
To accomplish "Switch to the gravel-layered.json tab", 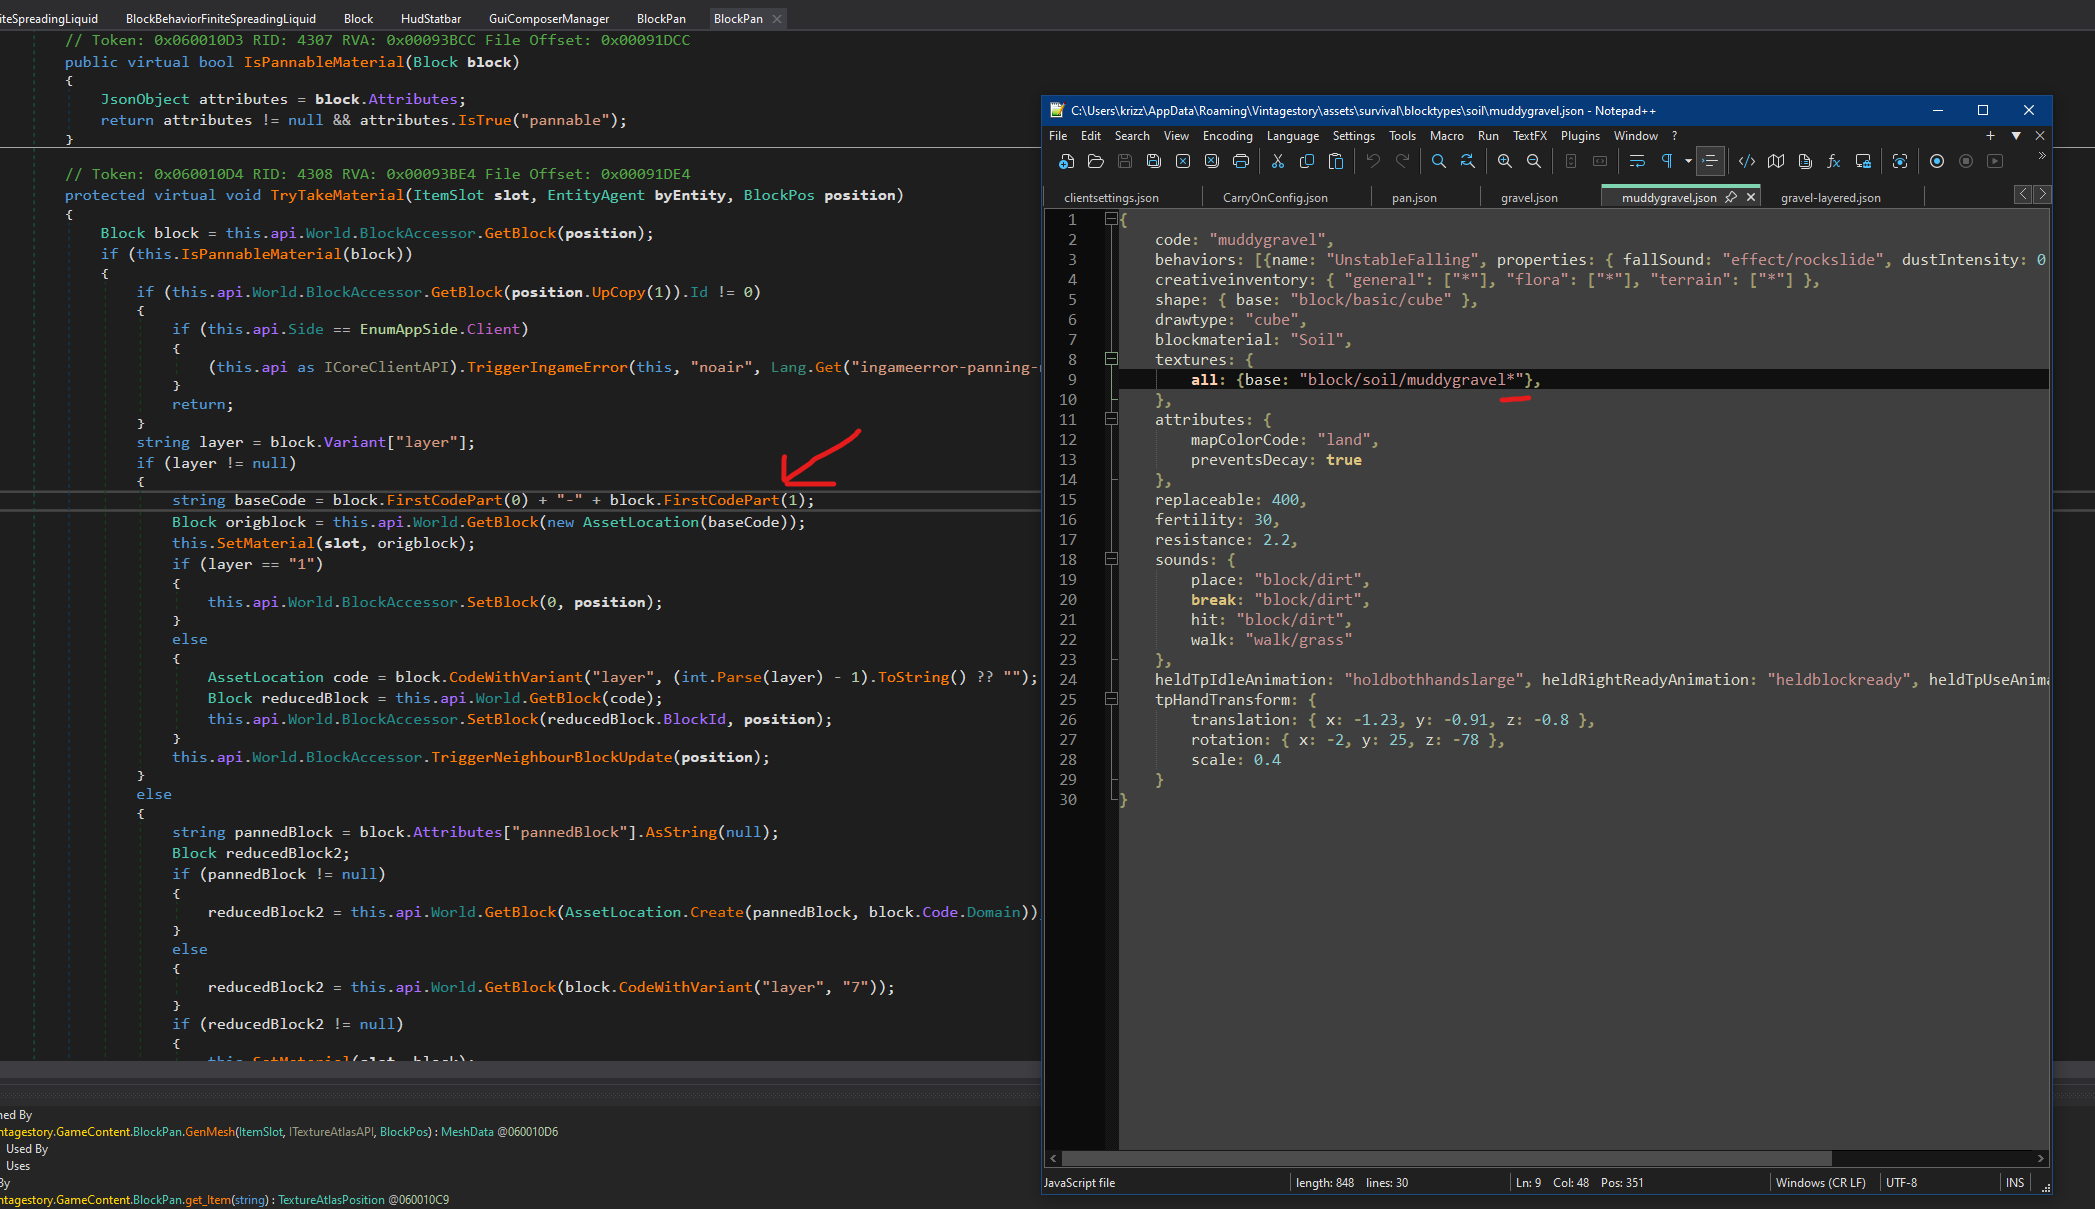I will click(1830, 198).
